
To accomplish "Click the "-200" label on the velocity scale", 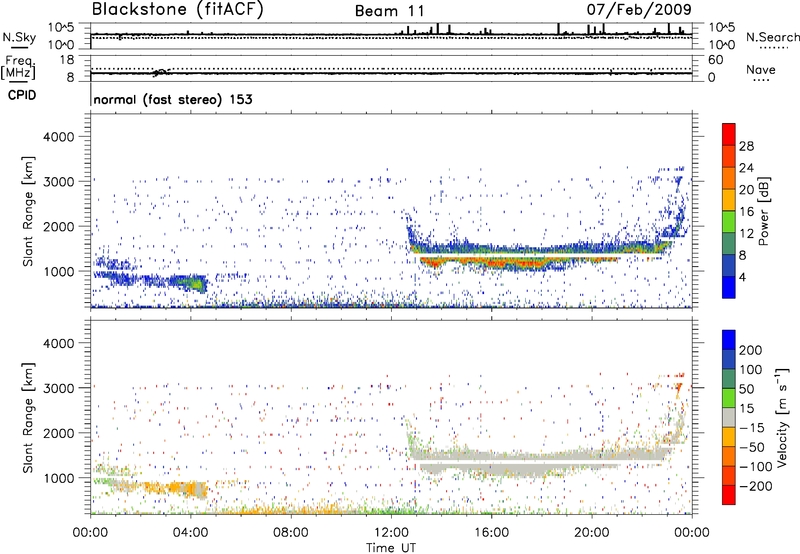I will (755, 486).
